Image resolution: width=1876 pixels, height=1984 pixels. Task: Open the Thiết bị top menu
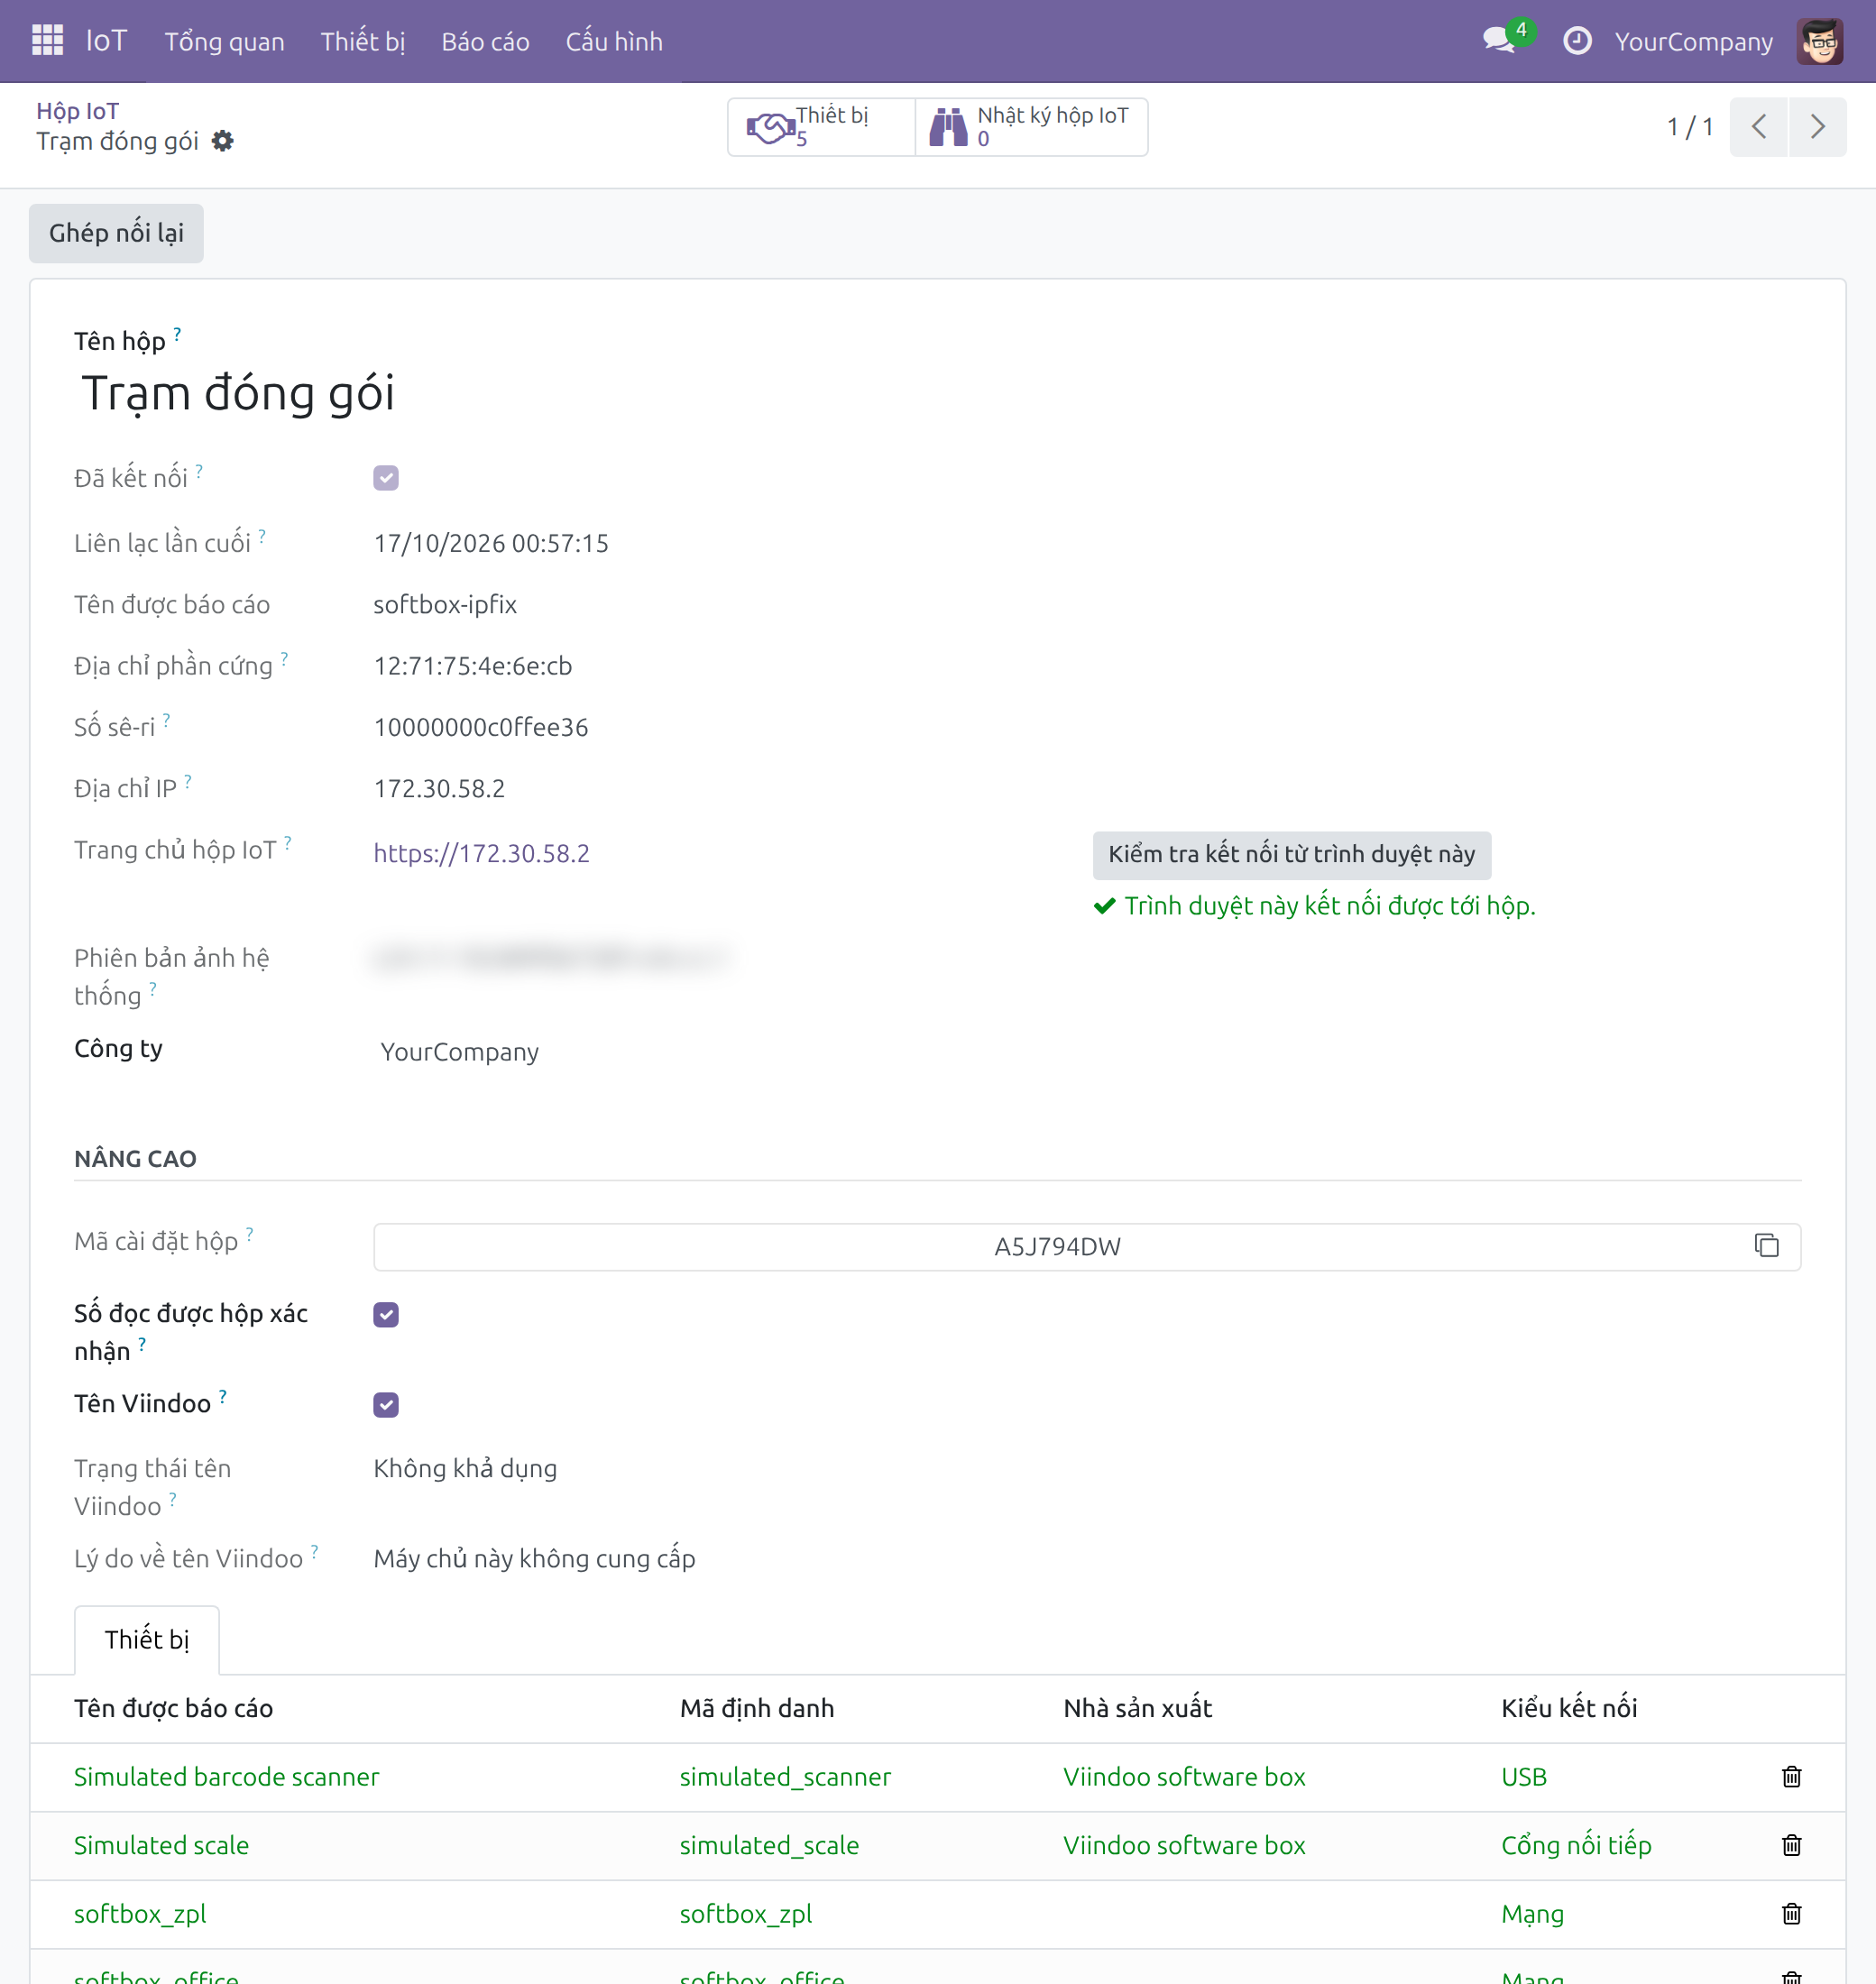[x=363, y=41]
